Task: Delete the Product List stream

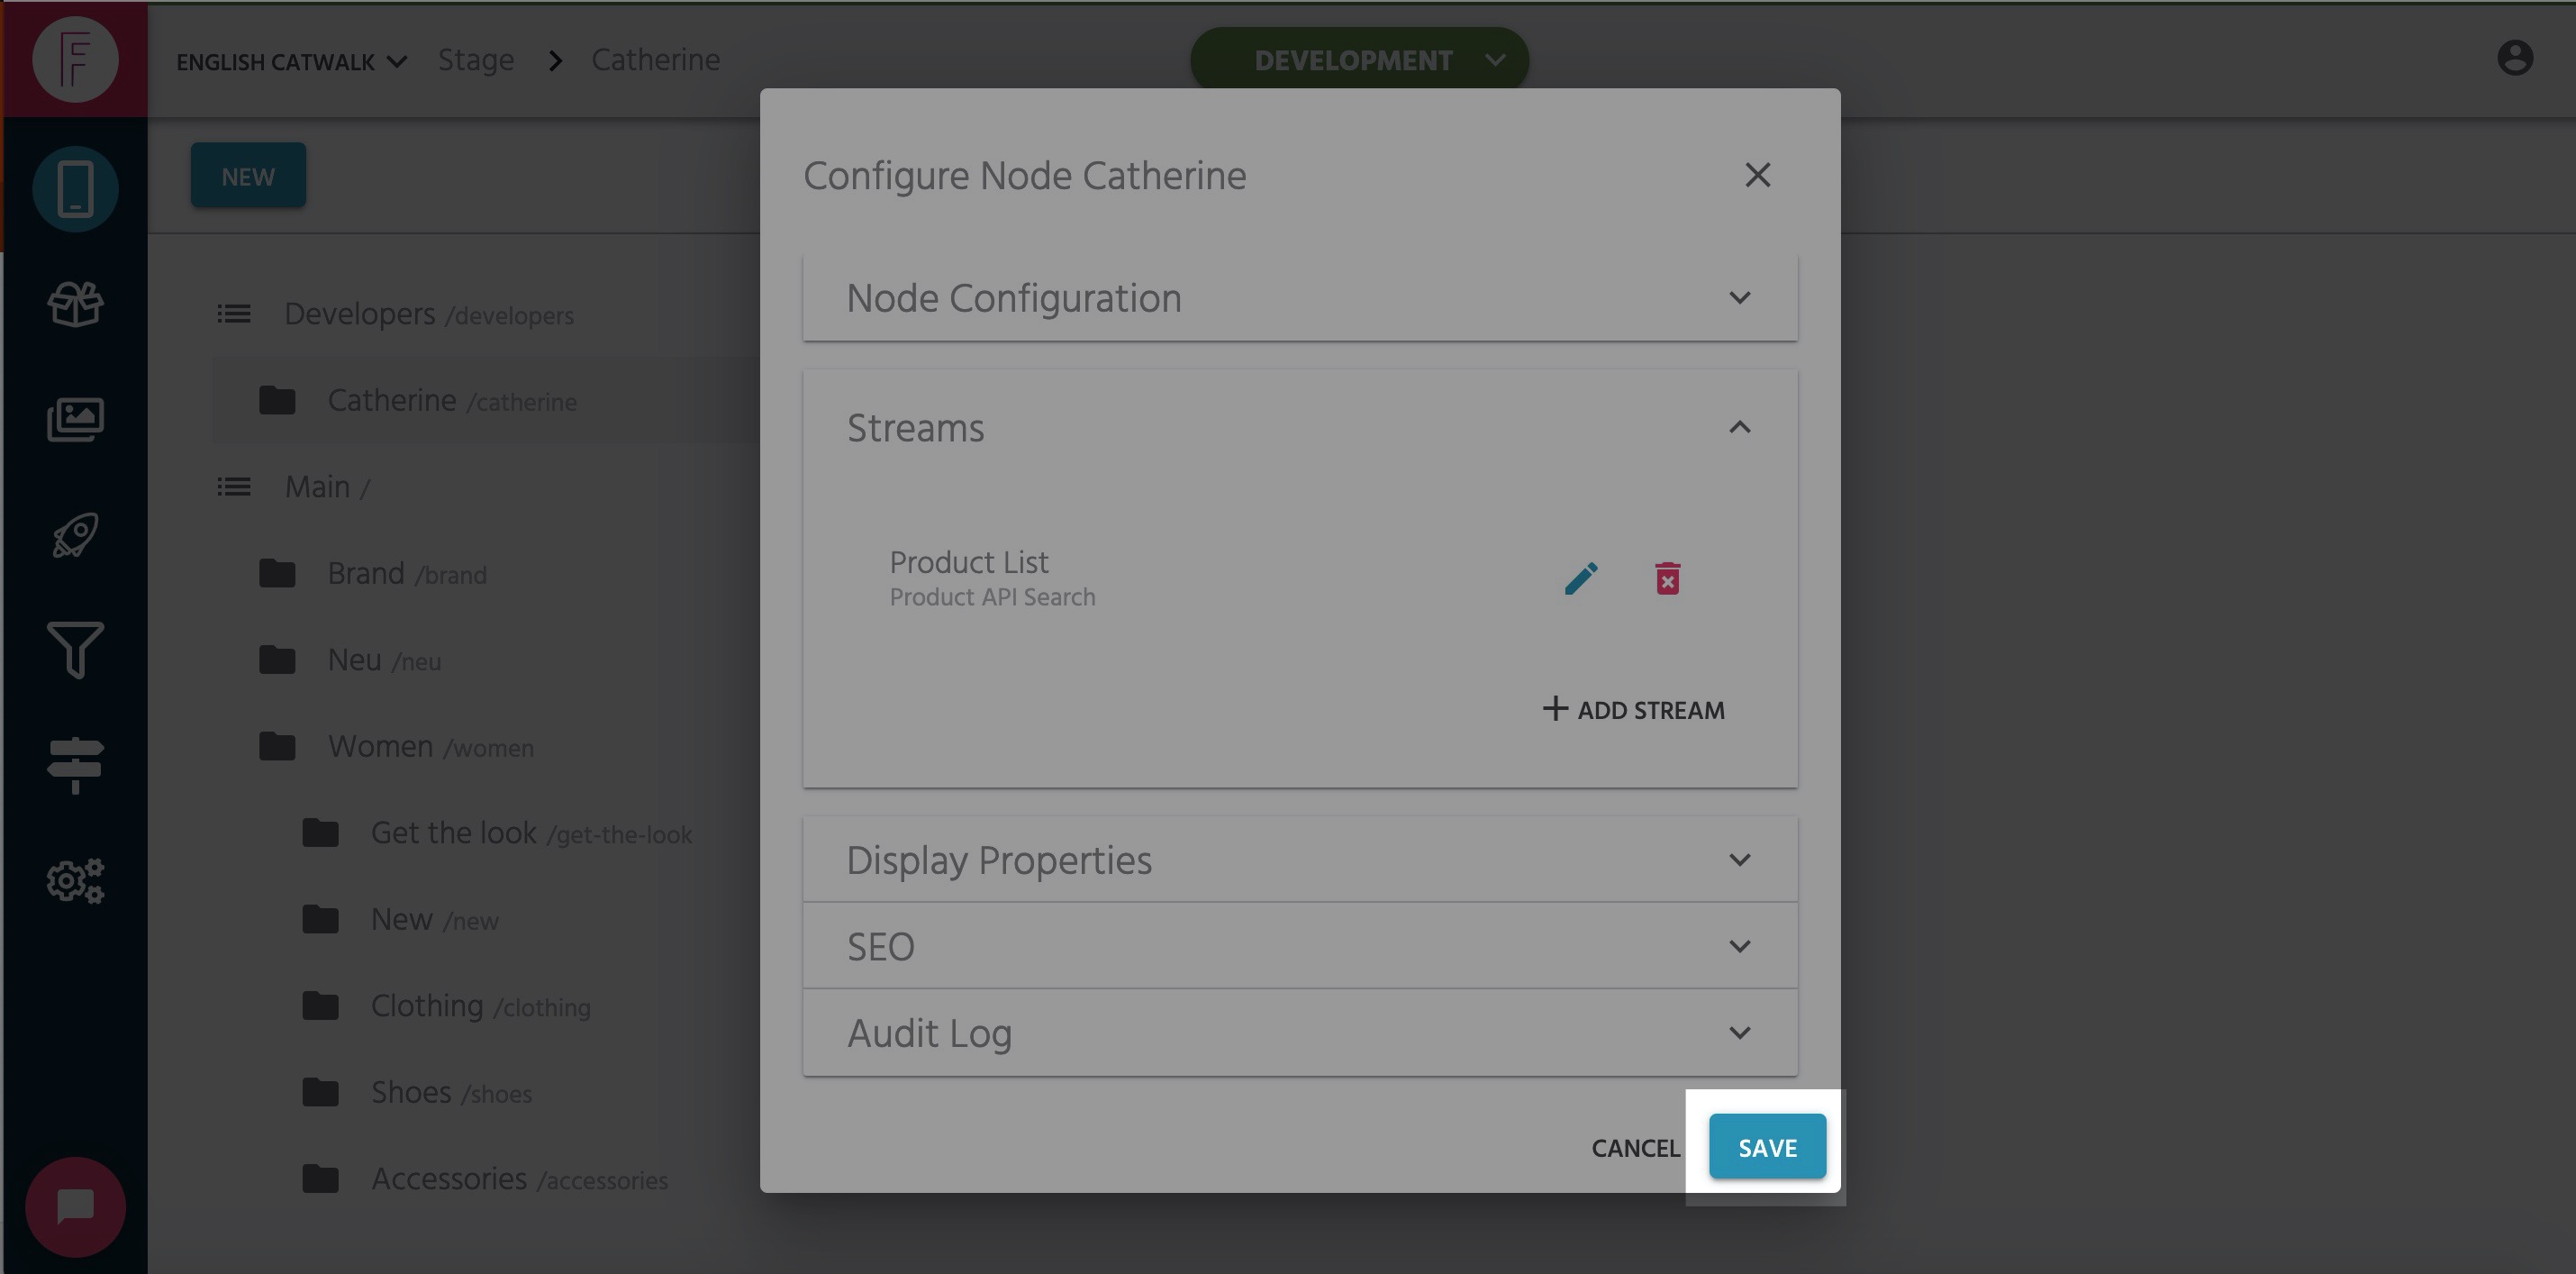Action: coord(1667,578)
